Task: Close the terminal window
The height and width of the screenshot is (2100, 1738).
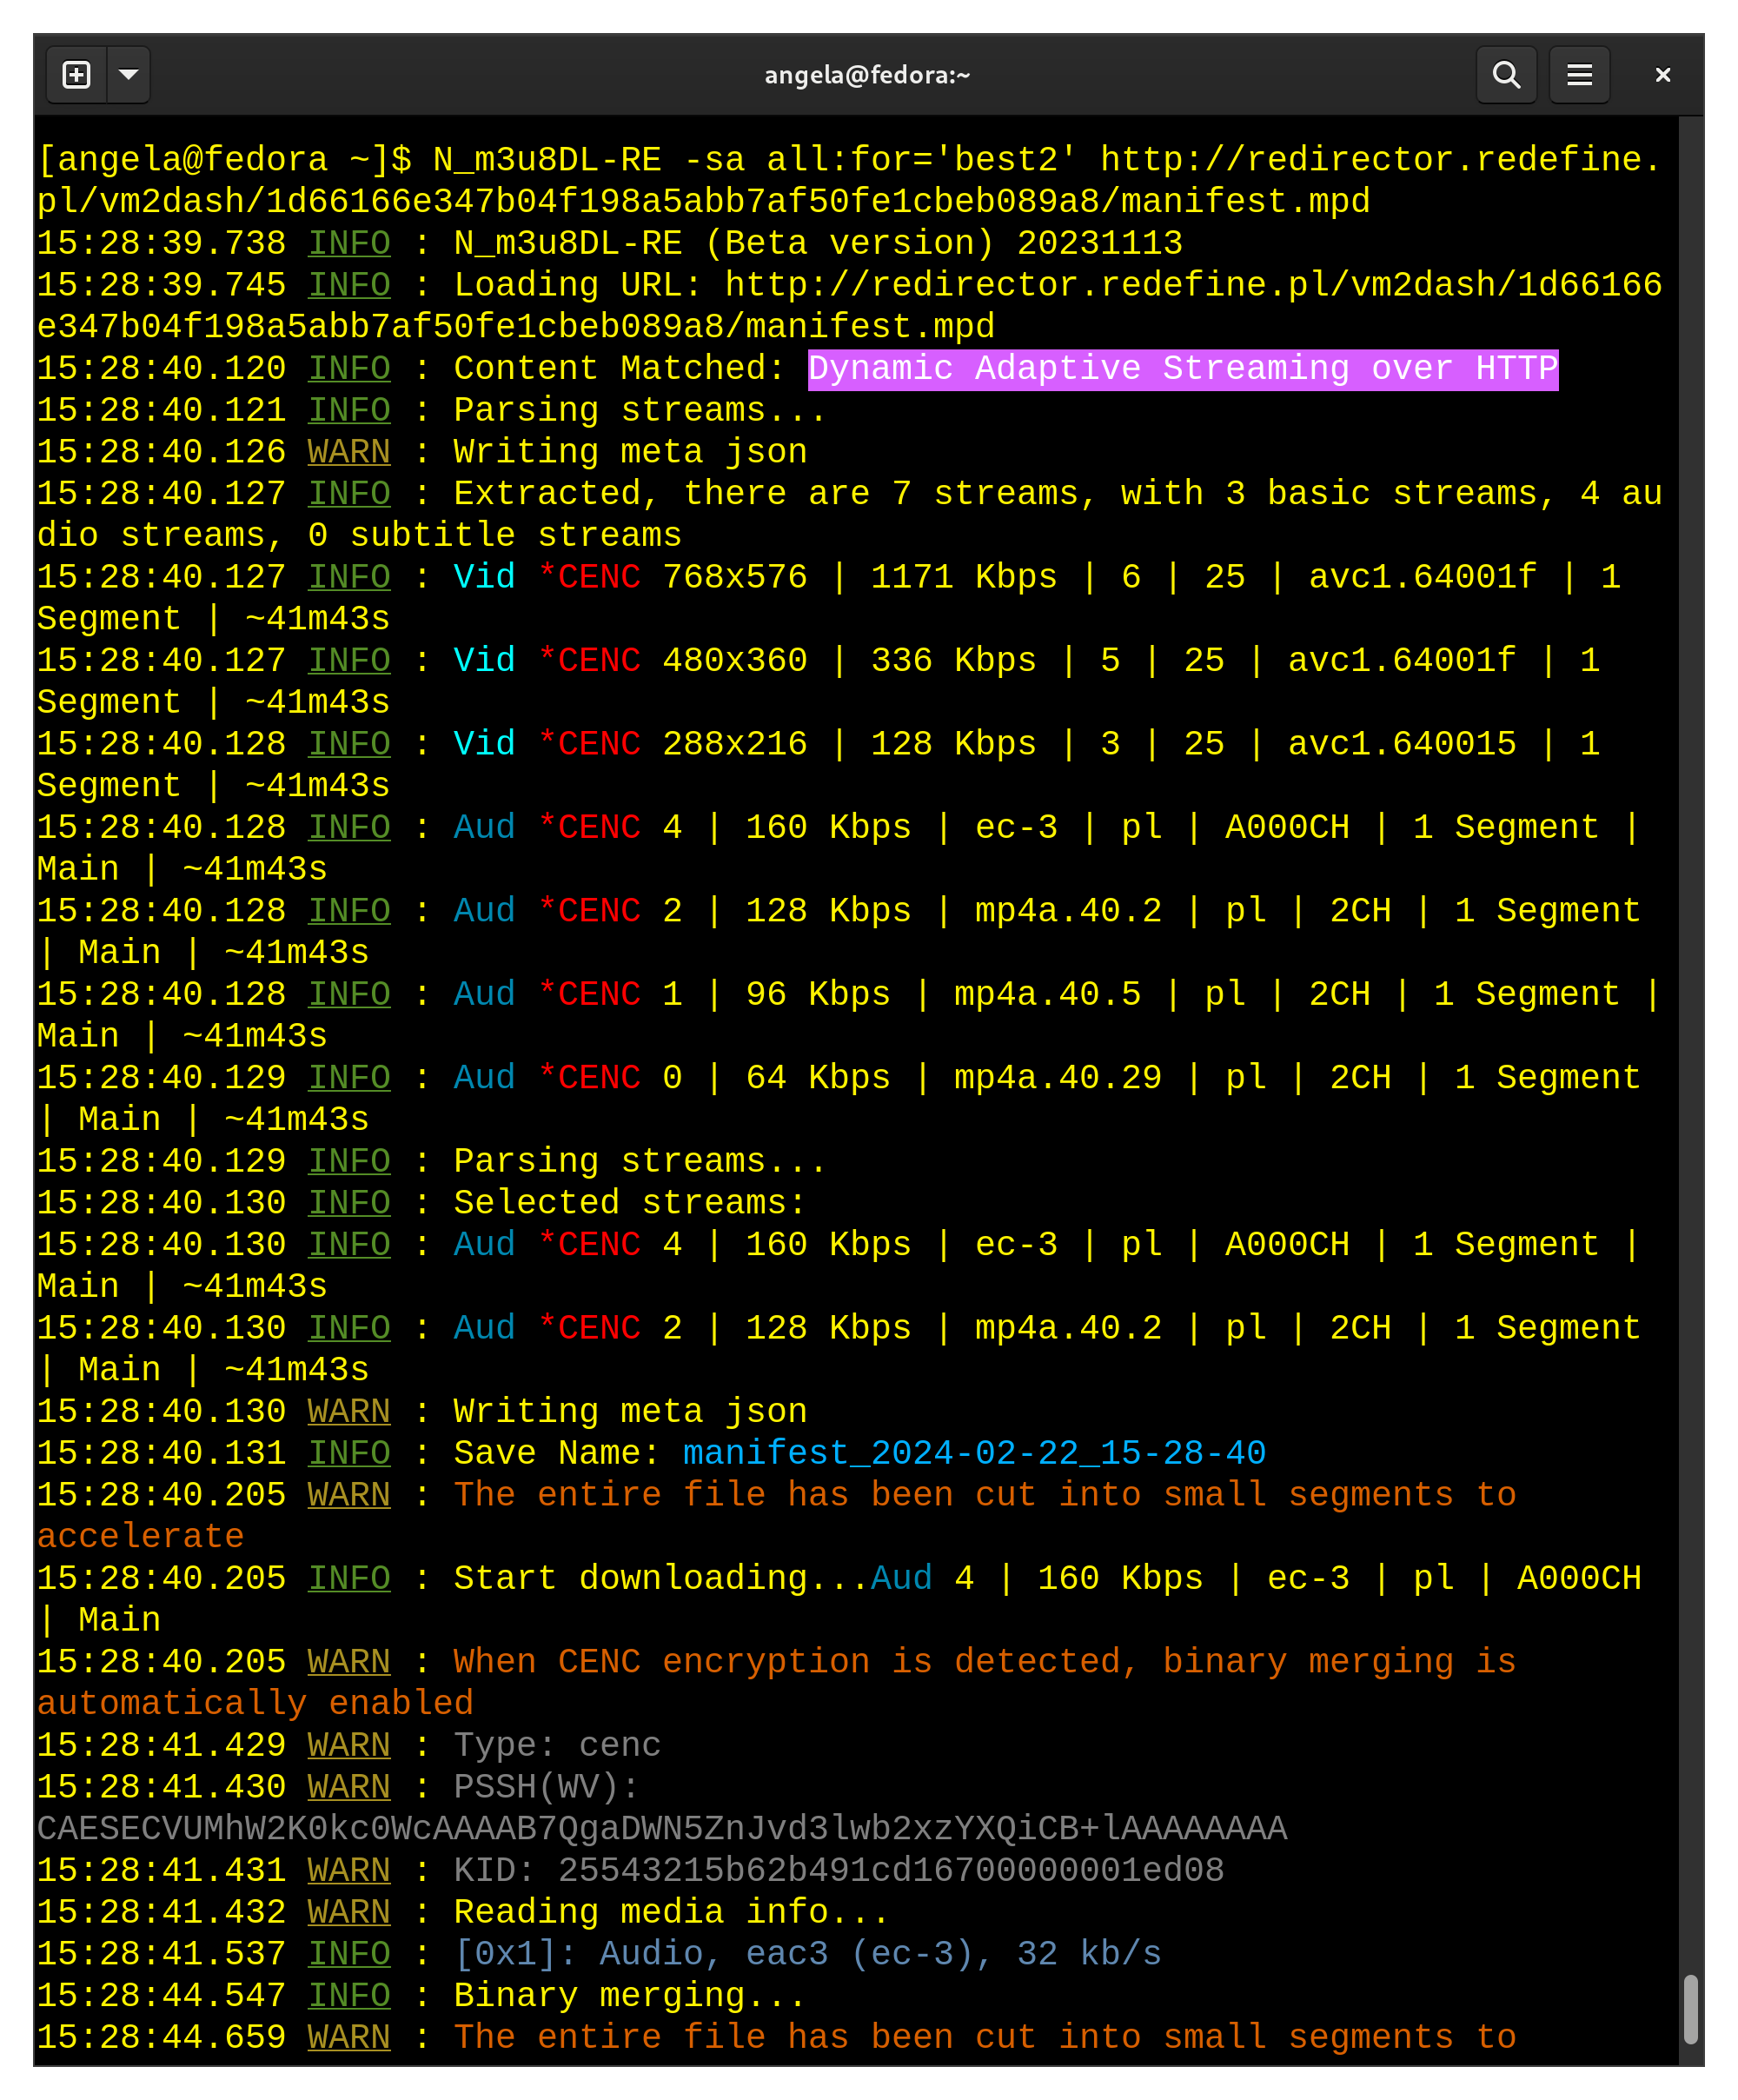Action: point(1662,75)
